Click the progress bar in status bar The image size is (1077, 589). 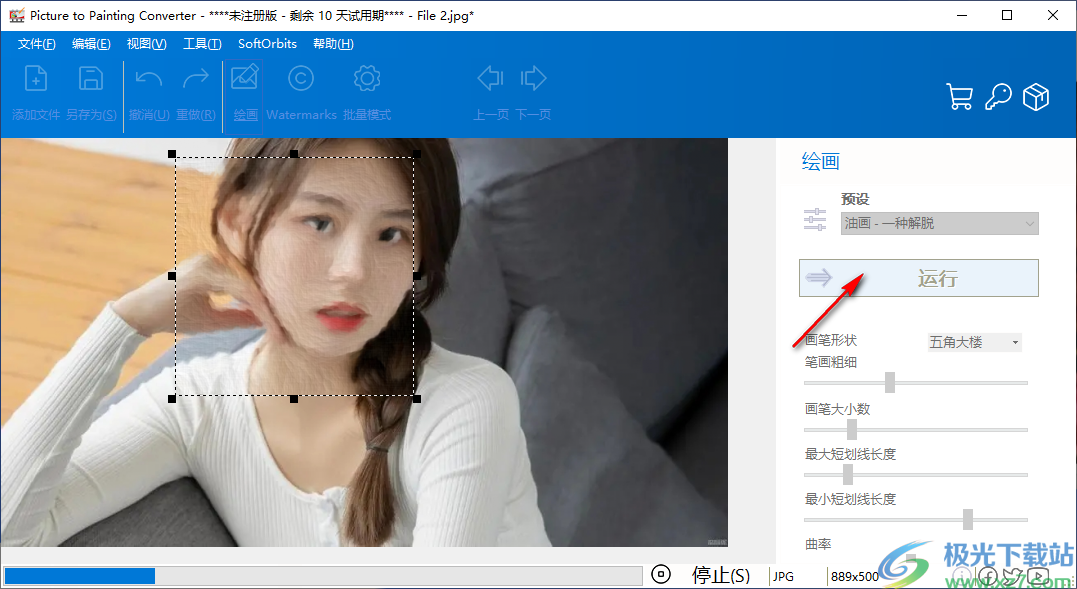323,575
